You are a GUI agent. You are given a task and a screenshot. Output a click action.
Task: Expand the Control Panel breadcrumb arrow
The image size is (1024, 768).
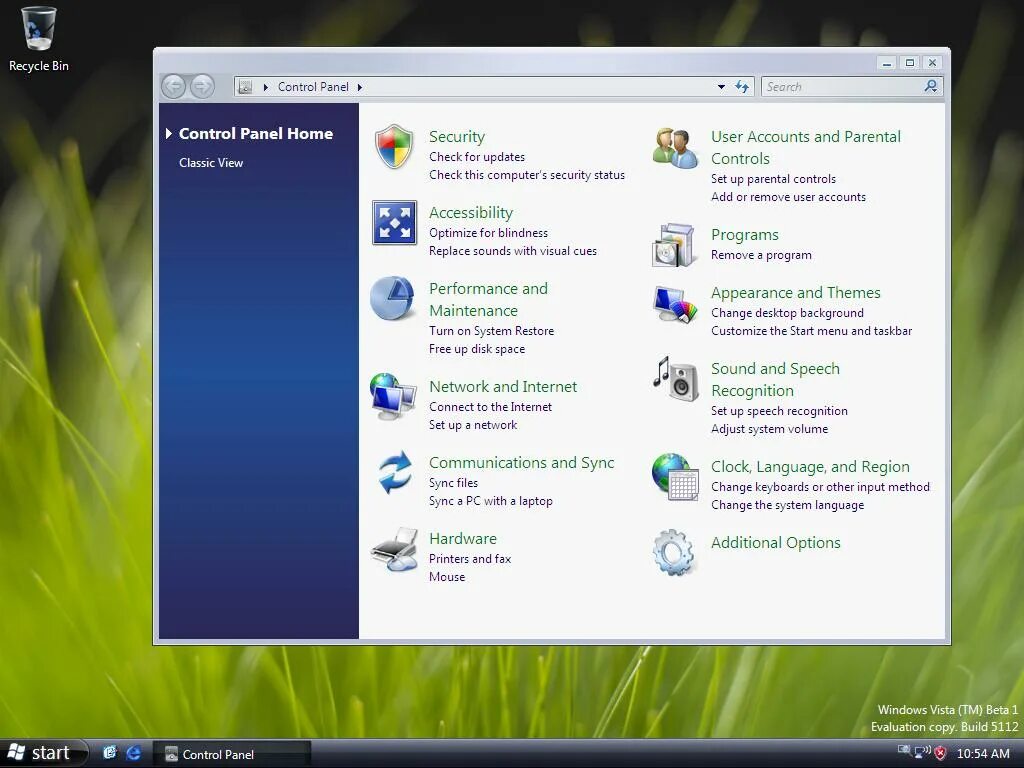[x=358, y=86]
